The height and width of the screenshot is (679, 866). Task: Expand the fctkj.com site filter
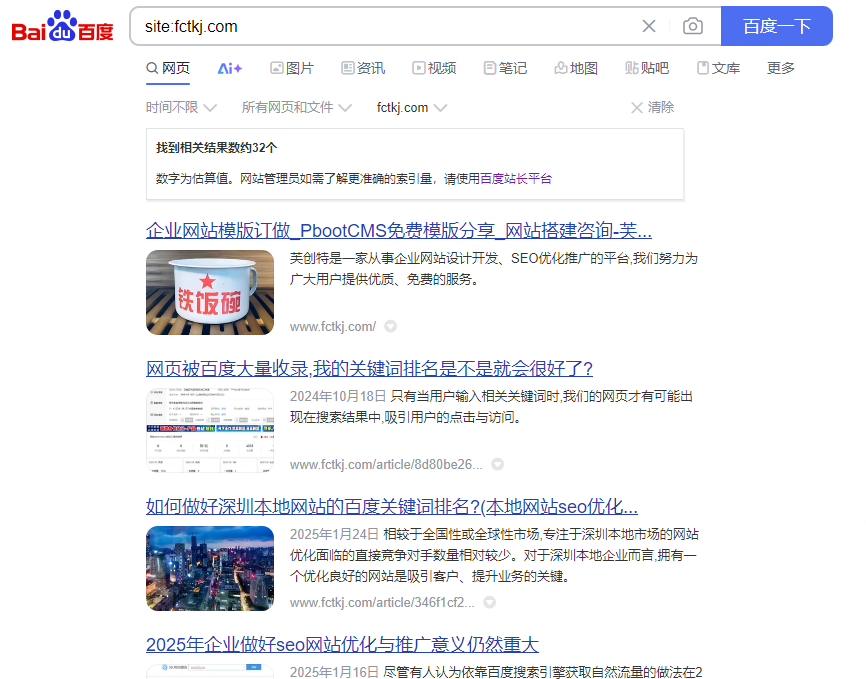click(x=411, y=107)
